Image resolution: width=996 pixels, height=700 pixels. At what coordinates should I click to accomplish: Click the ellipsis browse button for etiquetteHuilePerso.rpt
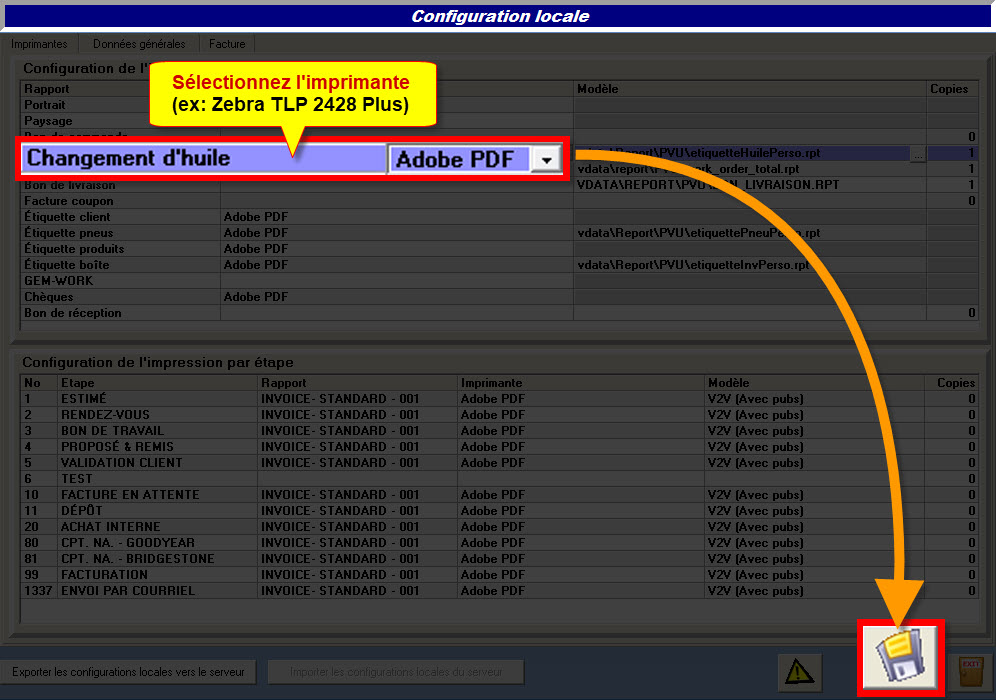coord(917,154)
